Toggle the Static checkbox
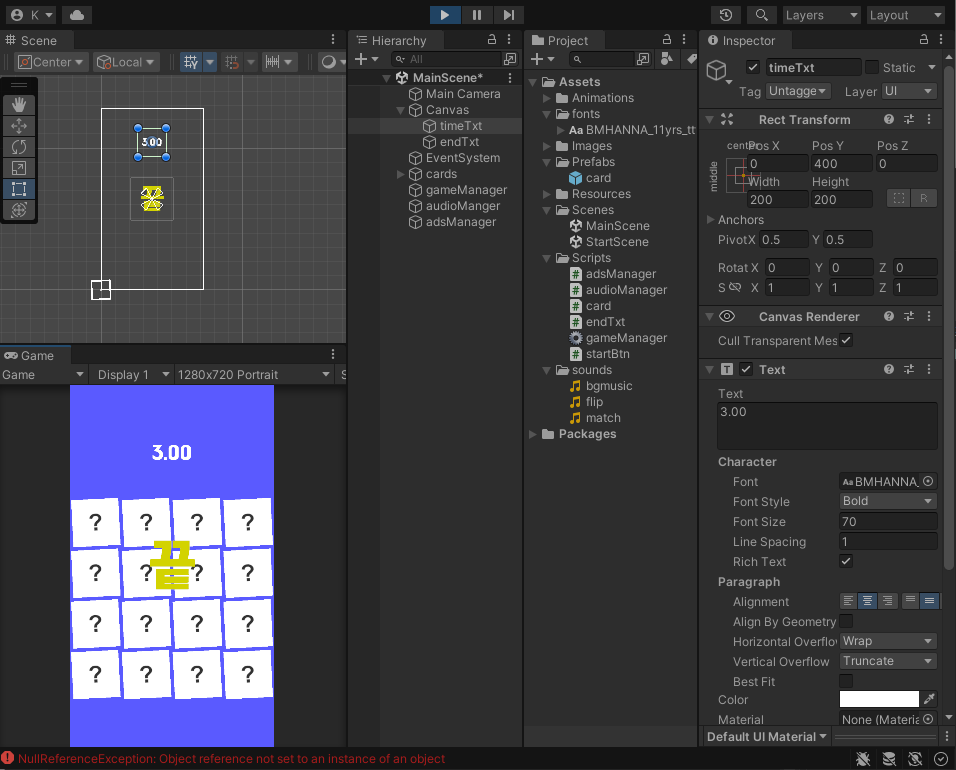 click(x=872, y=67)
